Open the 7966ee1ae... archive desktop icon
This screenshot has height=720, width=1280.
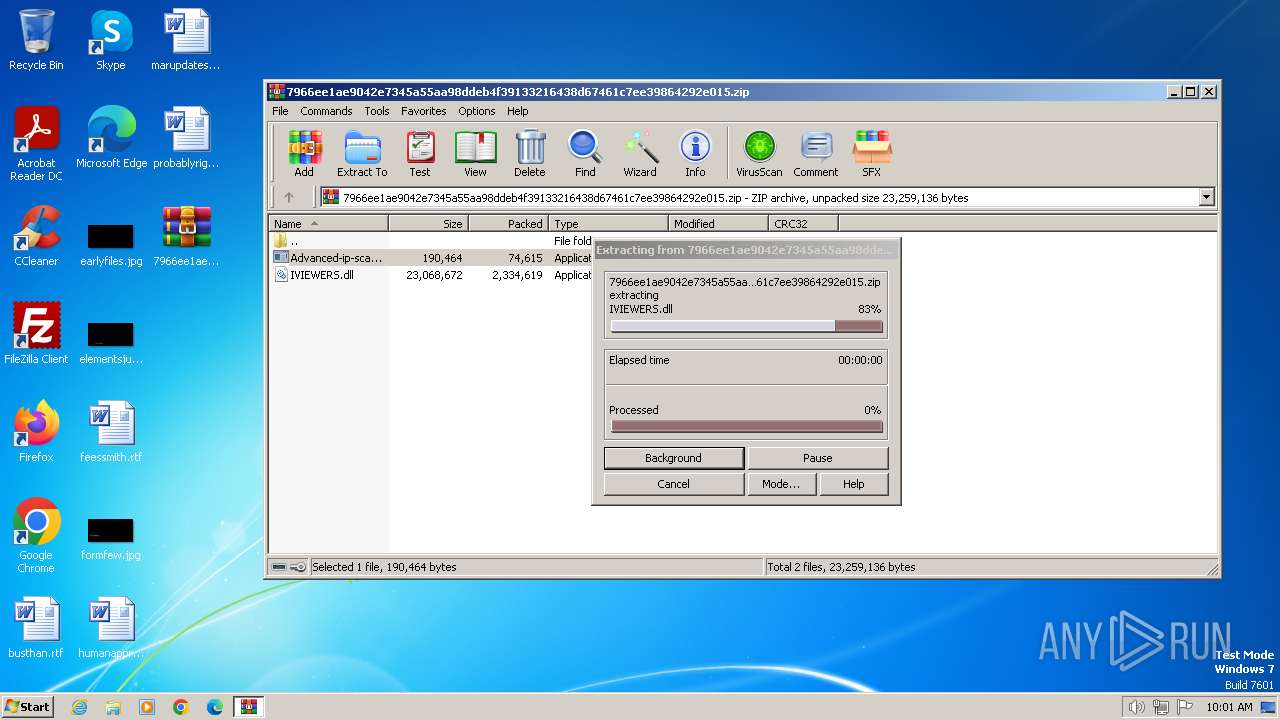[x=186, y=235]
